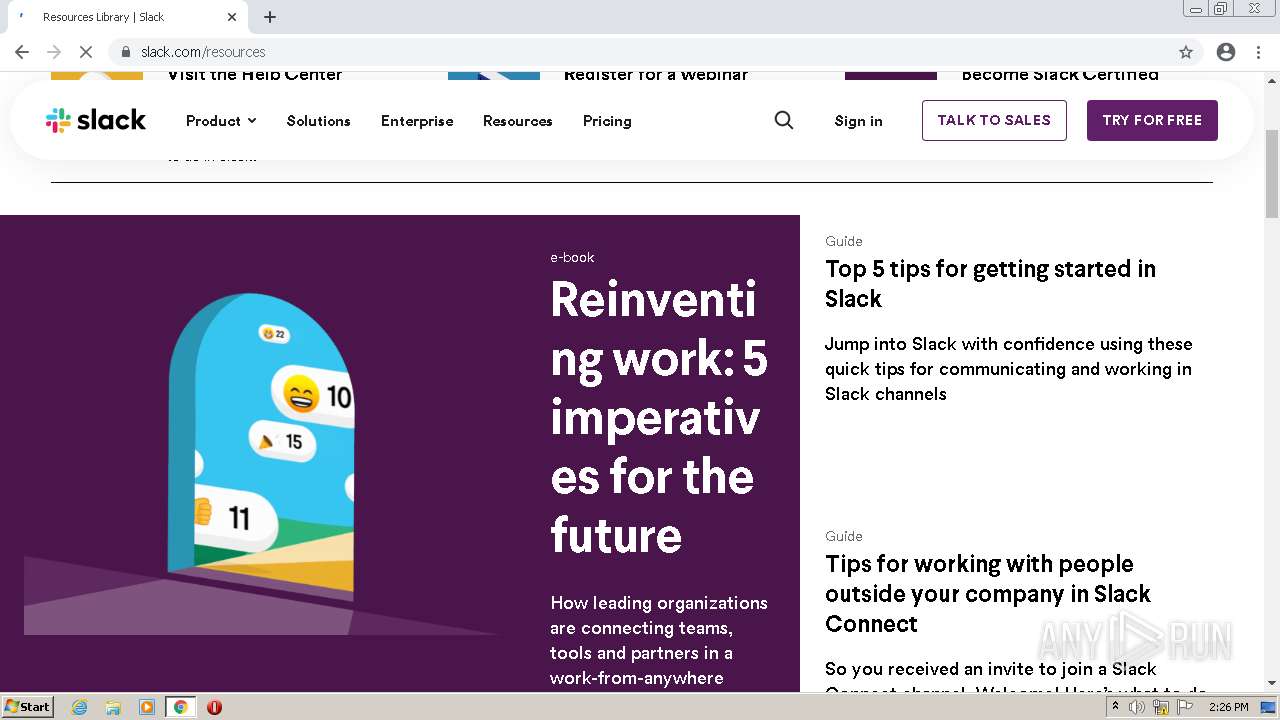Show hidden system tray icons

tap(1115, 707)
